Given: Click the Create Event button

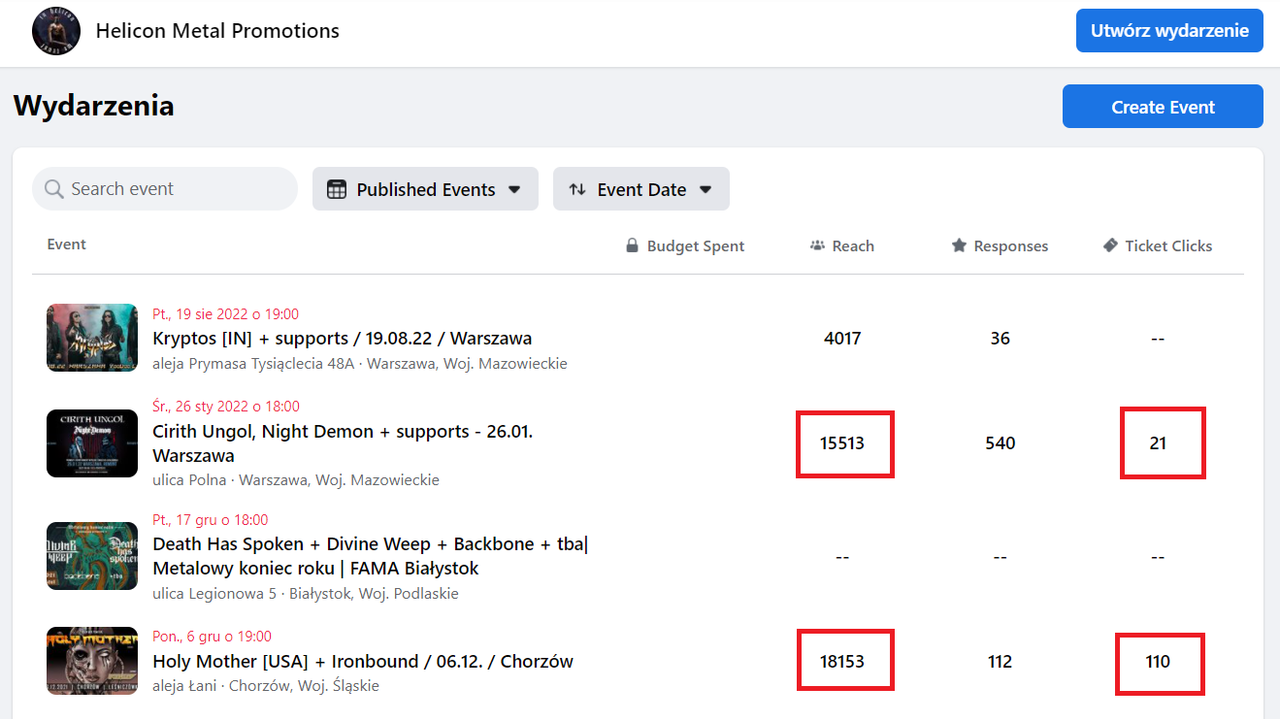Looking at the screenshot, I should pos(1163,107).
